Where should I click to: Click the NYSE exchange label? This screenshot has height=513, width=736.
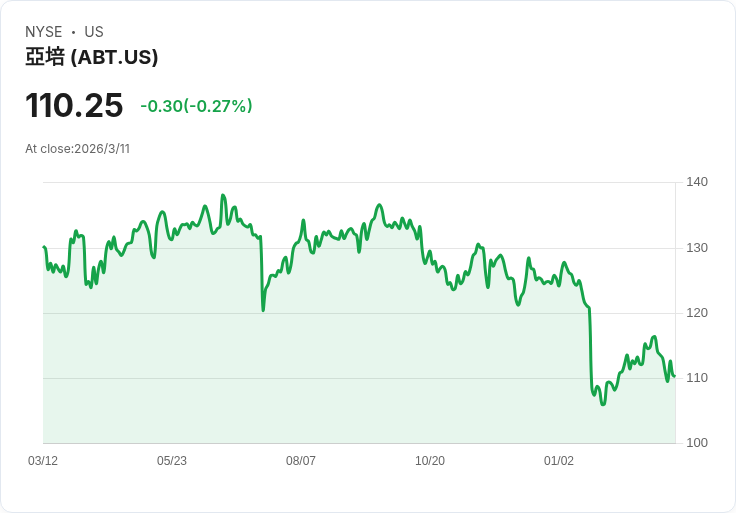(x=44, y=32)
